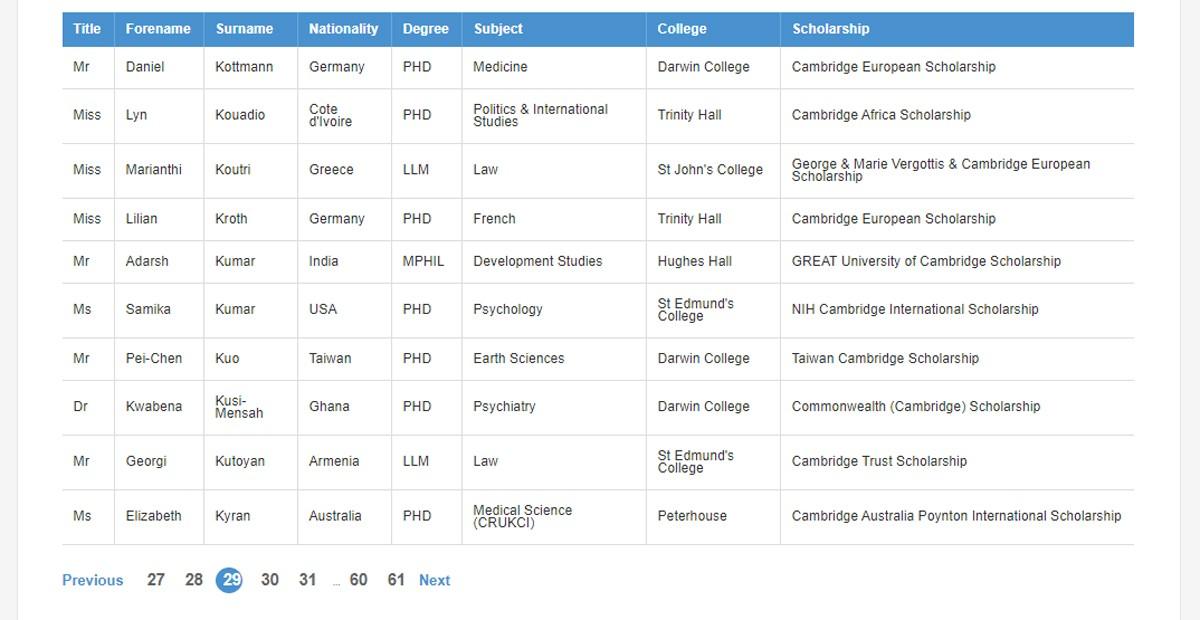Select the Degree column header
The width and height of the screenshot is (1200, 620).
(x=426, y=29)
